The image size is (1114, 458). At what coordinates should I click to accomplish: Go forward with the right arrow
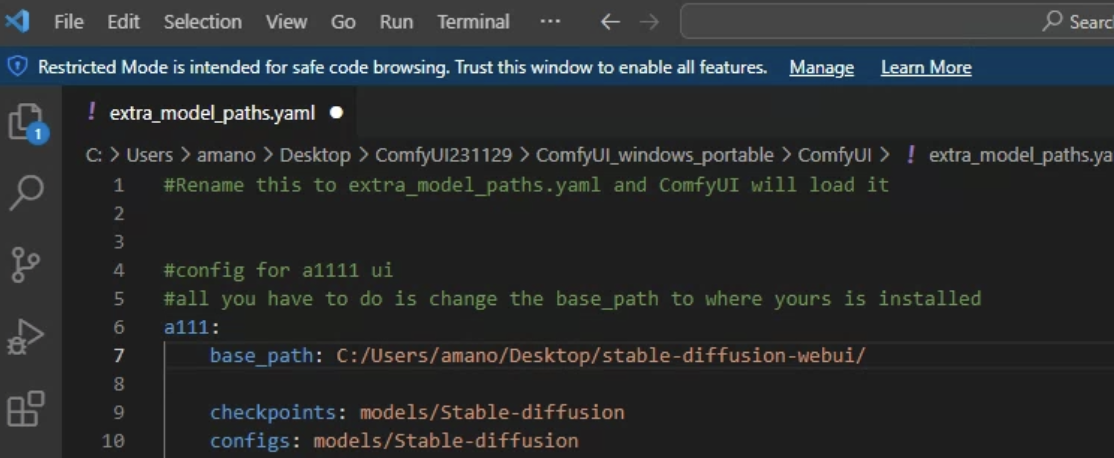click(x=649, y=22)
